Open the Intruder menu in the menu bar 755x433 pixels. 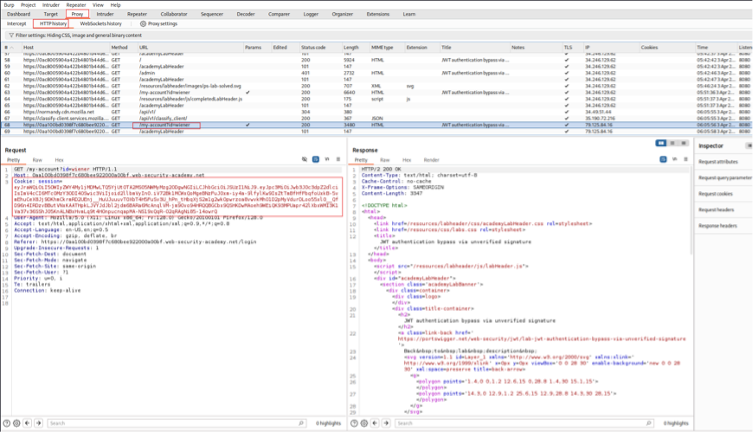pyautogui.click(x=51, y=5)
